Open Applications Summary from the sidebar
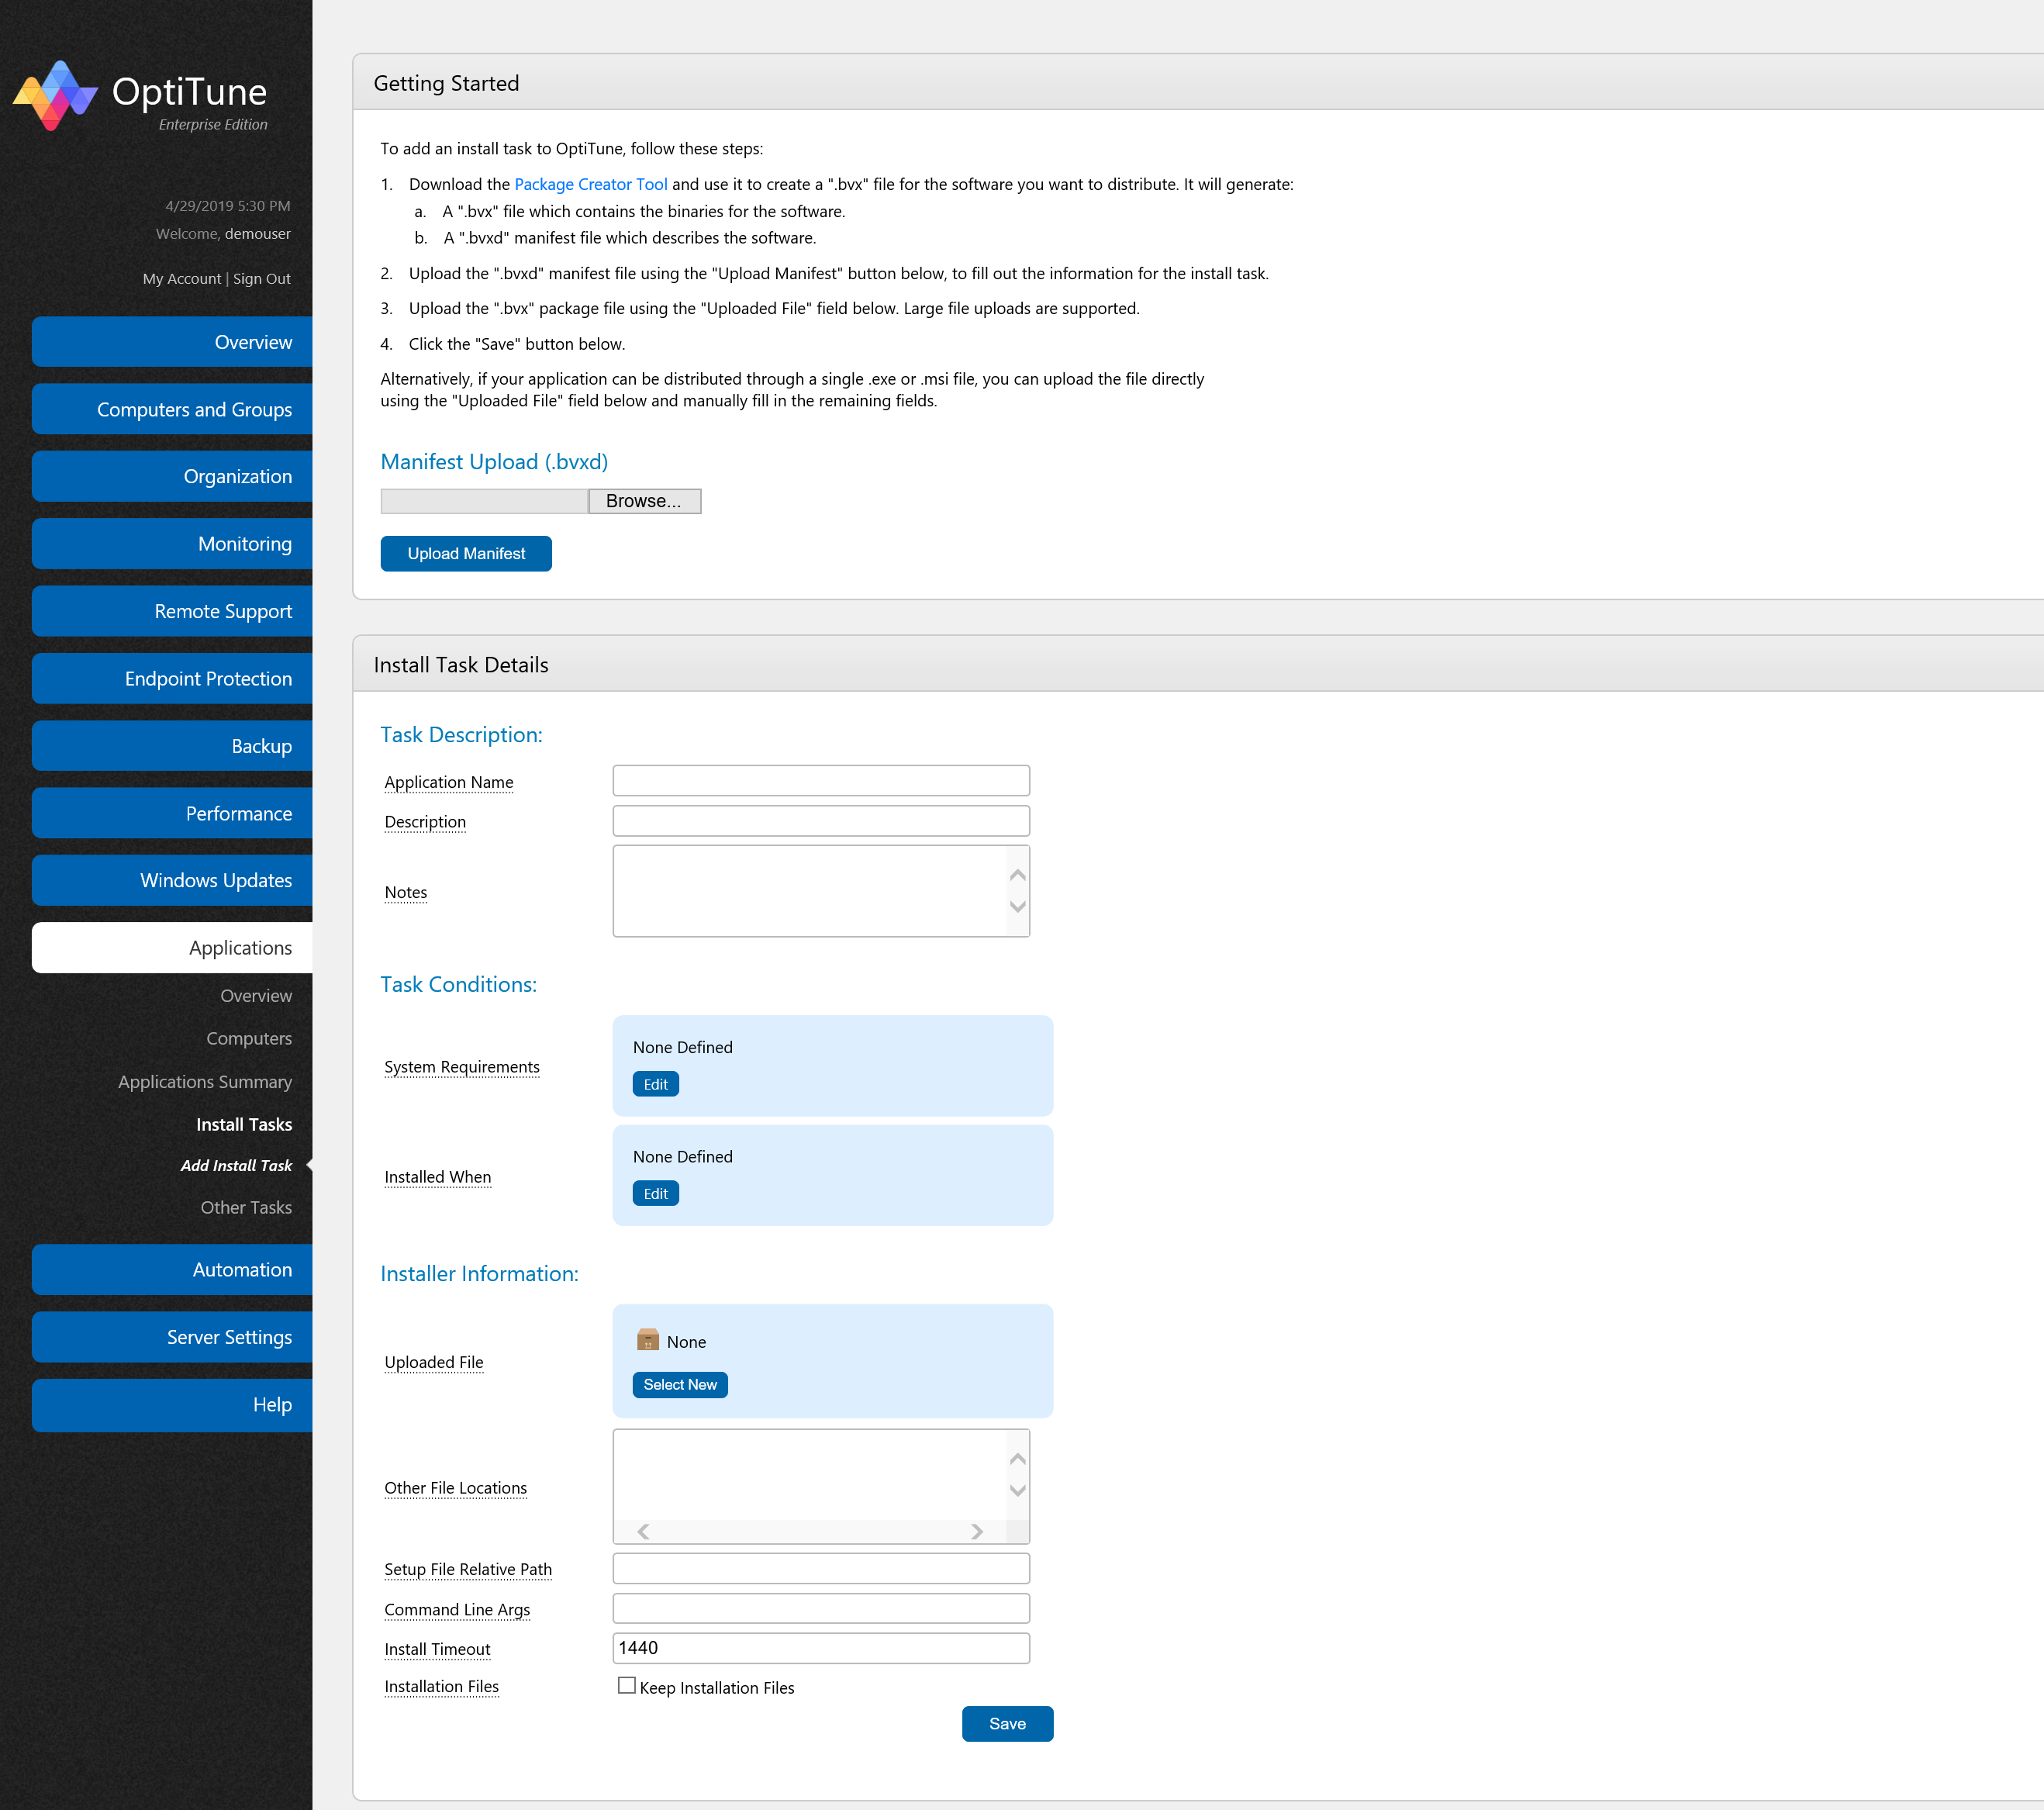 pos(205,1081)
